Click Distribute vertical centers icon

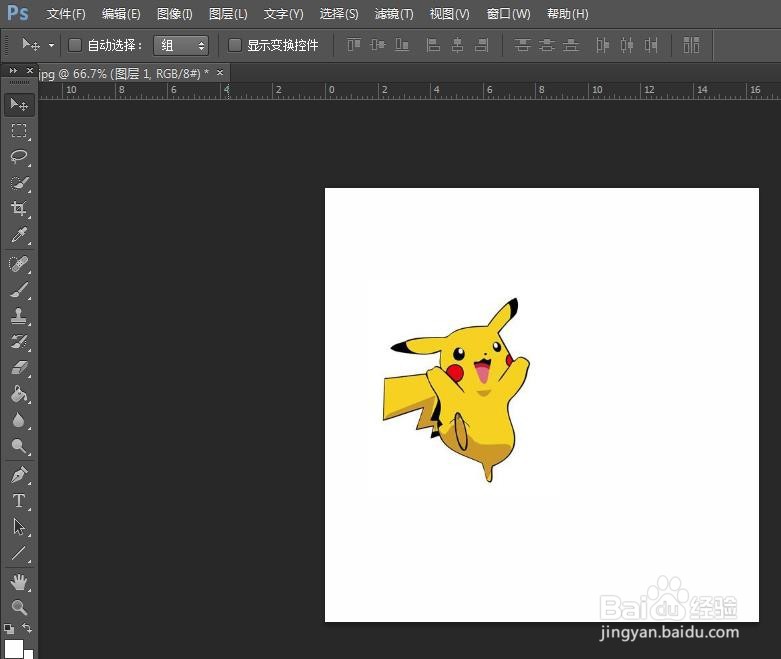(546, 45)
